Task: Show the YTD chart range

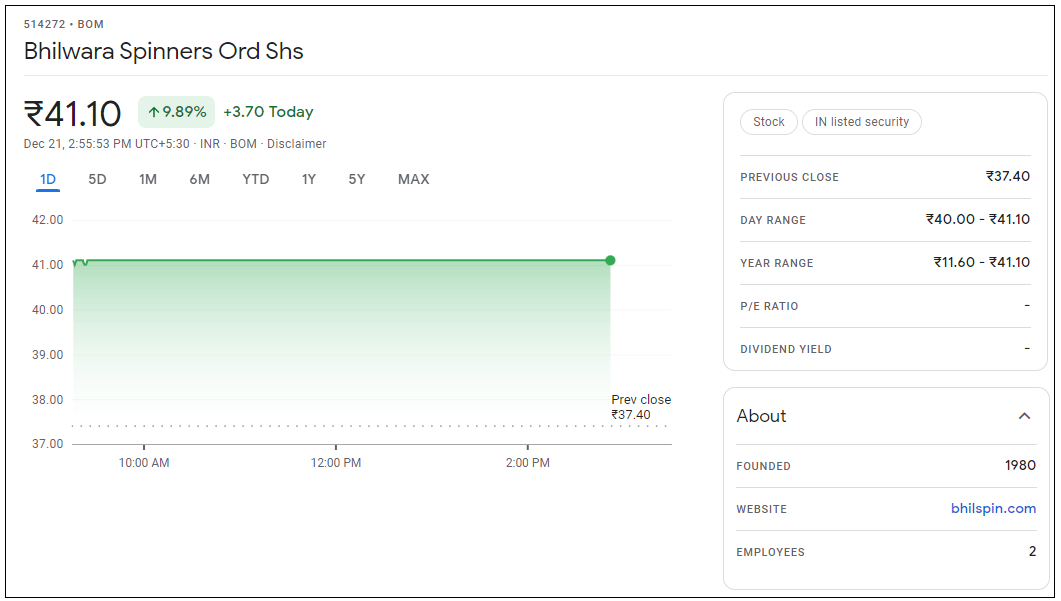Action: pos(256,179)
